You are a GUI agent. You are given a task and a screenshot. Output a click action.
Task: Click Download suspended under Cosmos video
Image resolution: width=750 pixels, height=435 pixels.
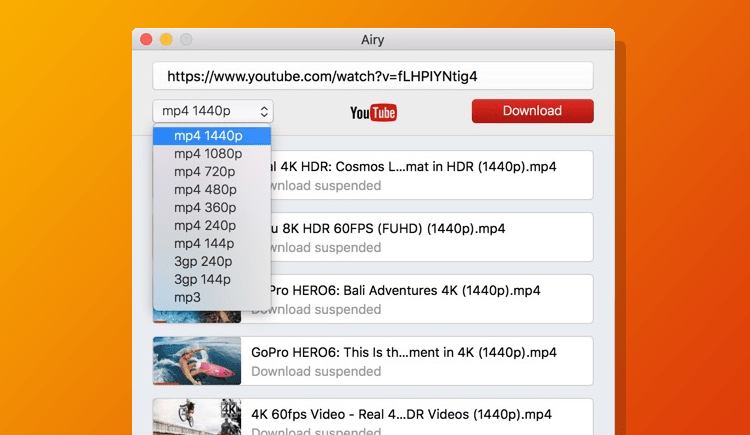coord(326,186)
